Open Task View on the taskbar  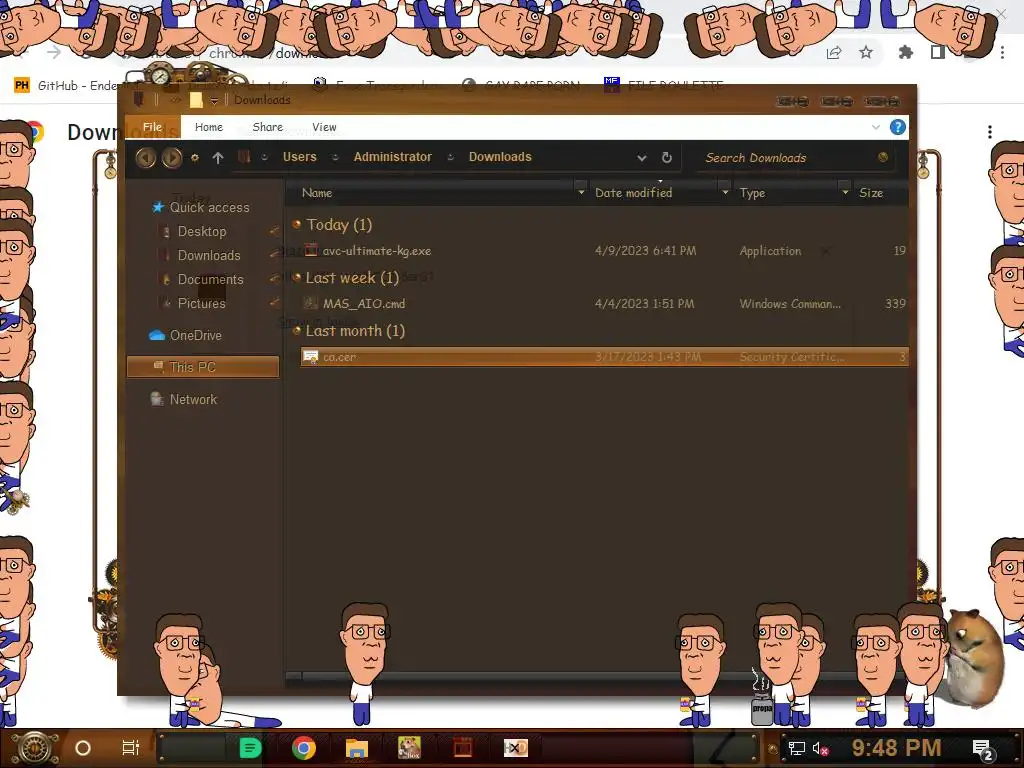pos(131,748)
